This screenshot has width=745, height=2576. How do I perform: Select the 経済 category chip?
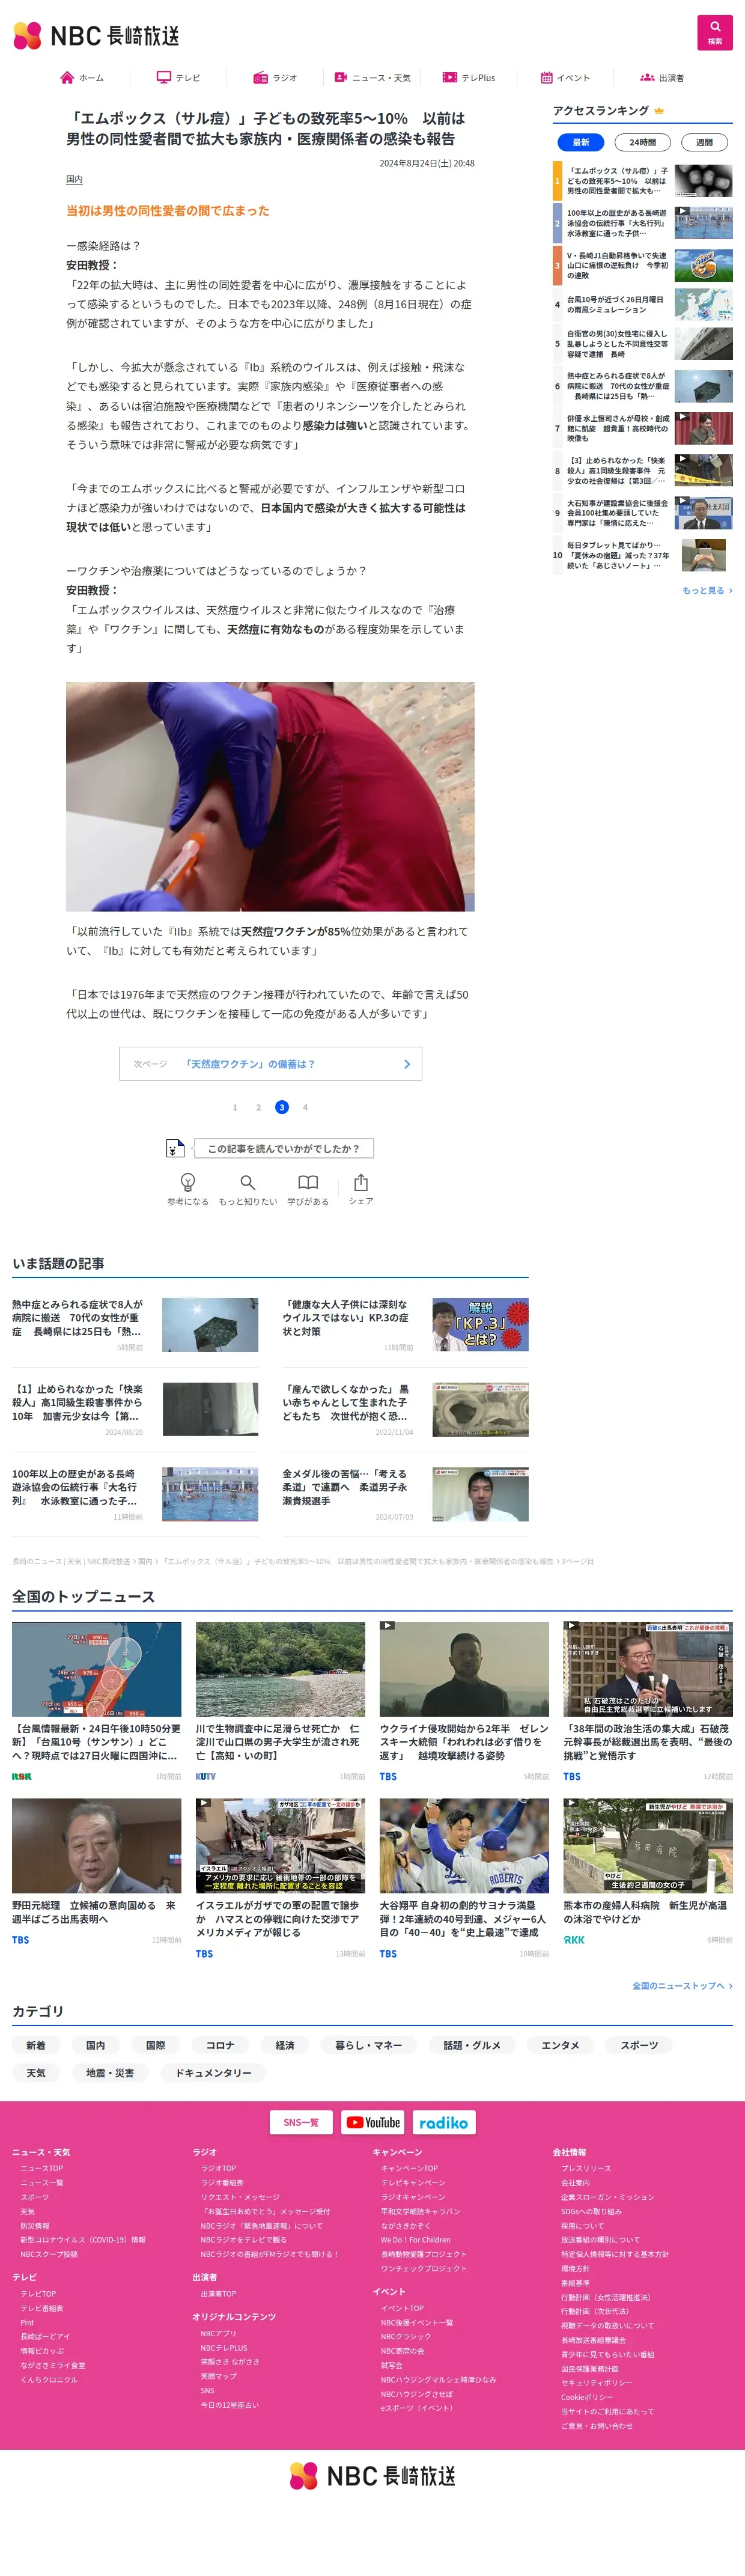coord(285,2045)
